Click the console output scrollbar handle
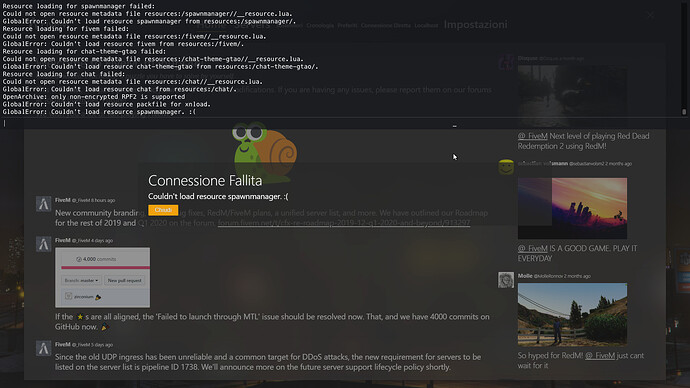Image resolution: width=690 pixels, height=388 pixels. click(x=684, y=112)
